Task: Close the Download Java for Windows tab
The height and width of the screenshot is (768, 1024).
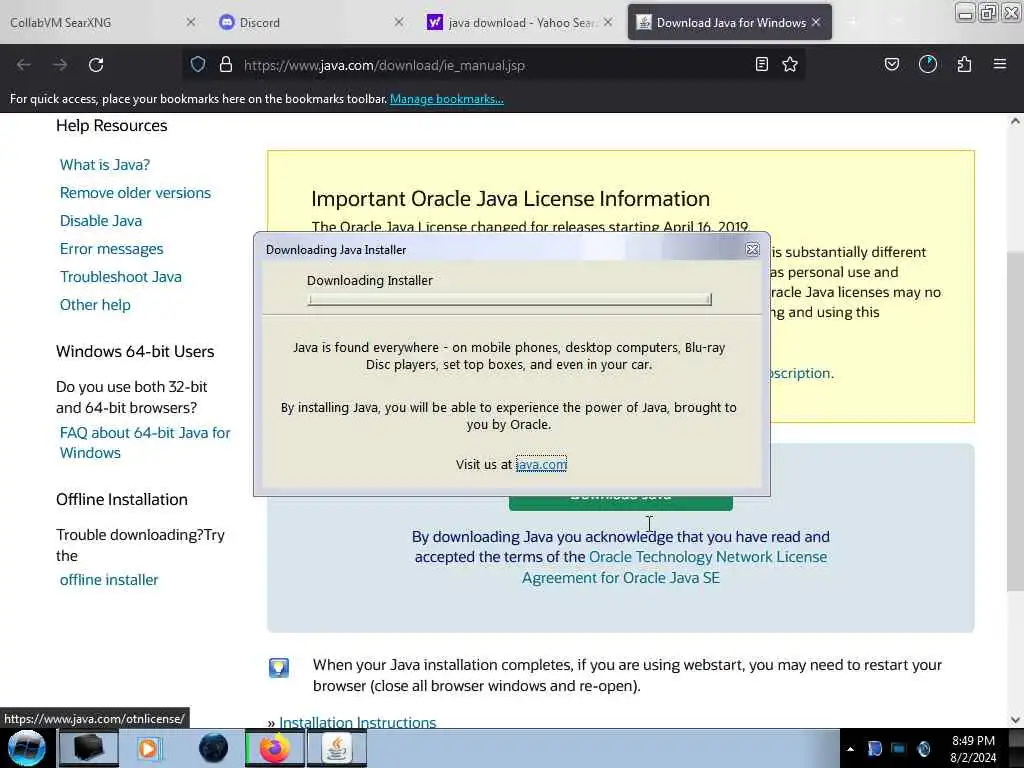Action: [816, 22]
